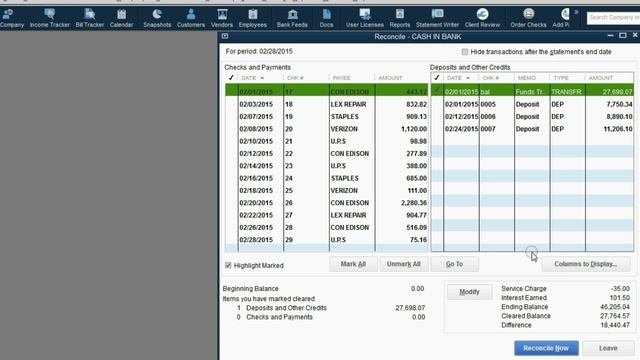Screen dimensions: 640x360
Task: Open the Calendar
Action: pyautogui.click(x=121, y=18)
